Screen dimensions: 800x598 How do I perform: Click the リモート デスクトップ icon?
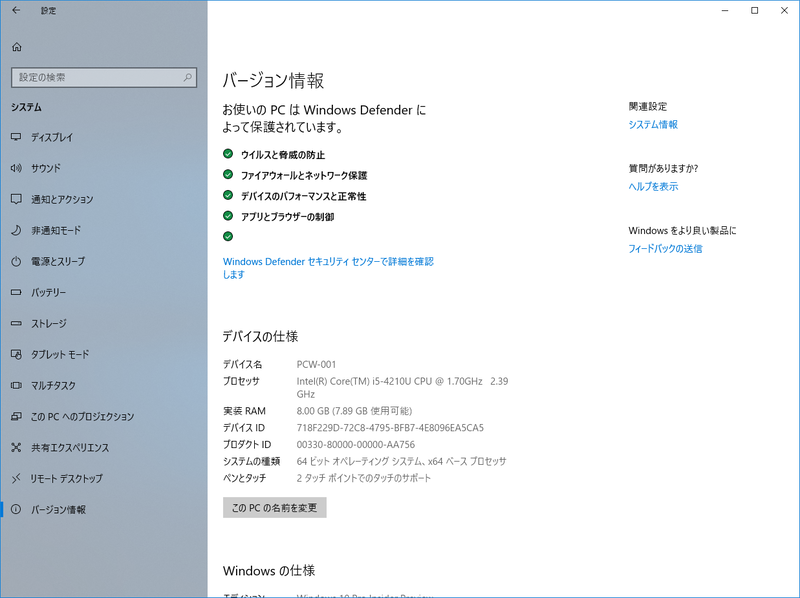tap(16, 479)
